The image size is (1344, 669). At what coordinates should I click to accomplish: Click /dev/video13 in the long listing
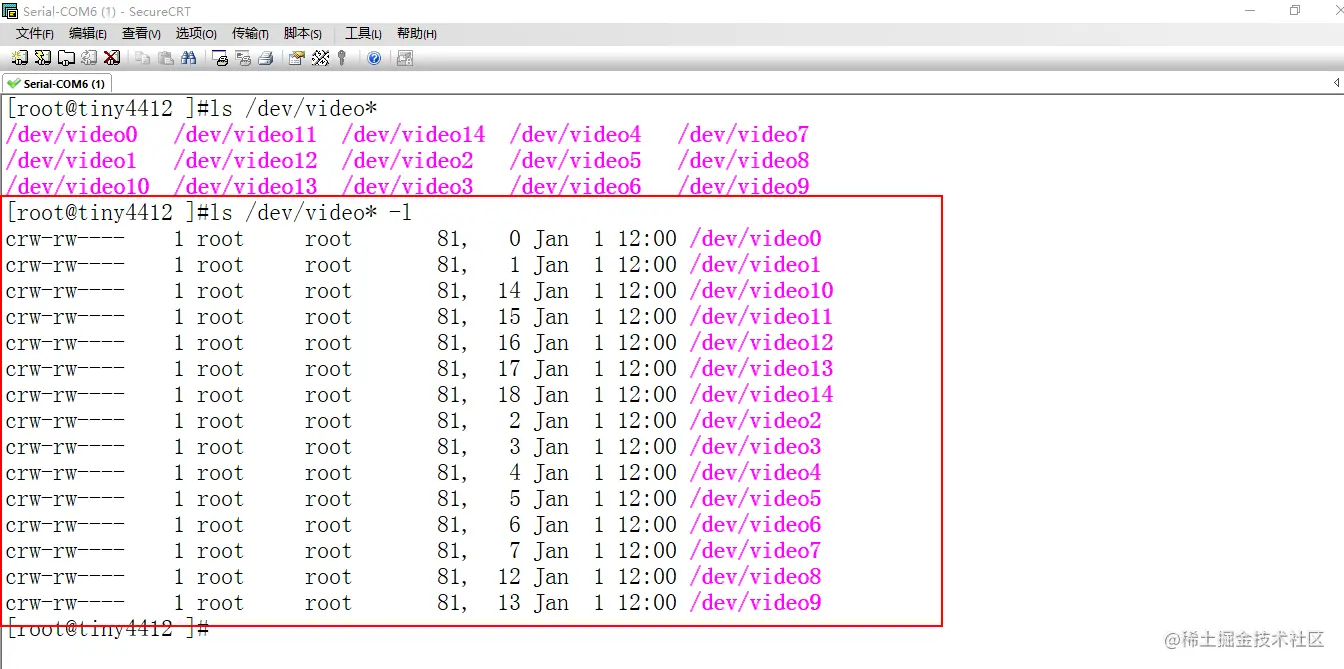point(761,368)
